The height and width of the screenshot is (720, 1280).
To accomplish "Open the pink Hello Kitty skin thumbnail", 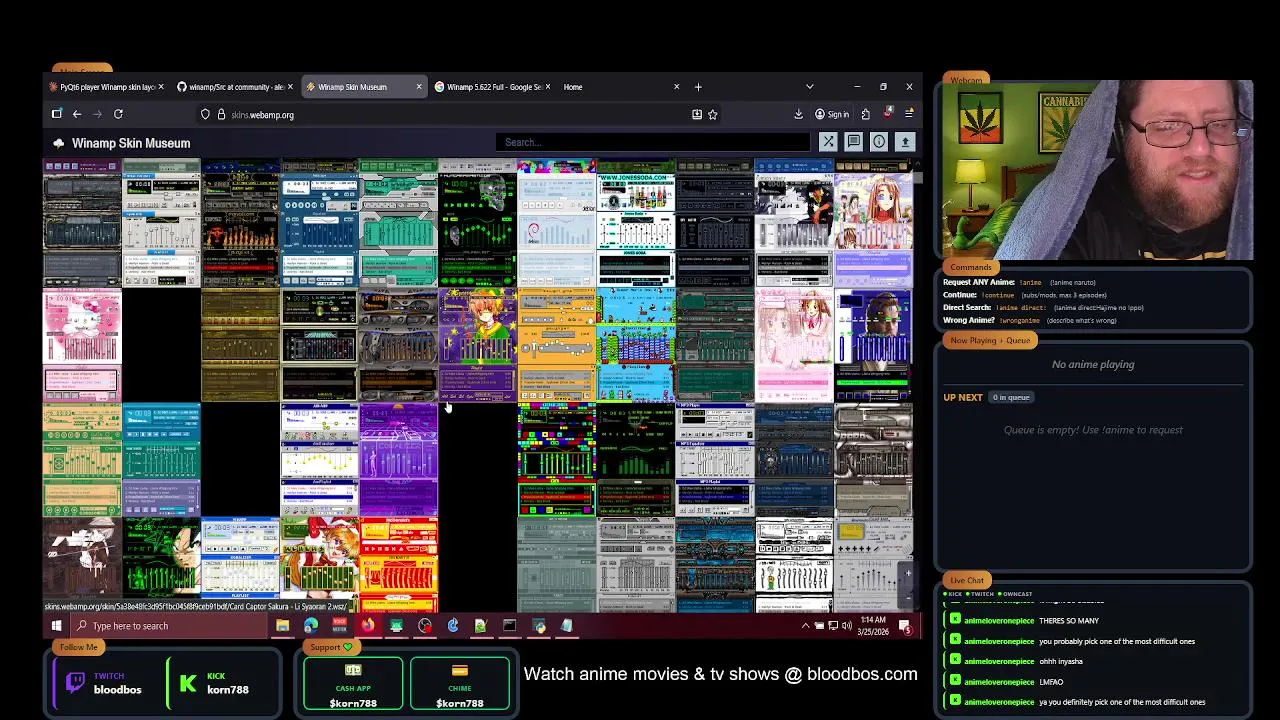I will coord(82,345).
